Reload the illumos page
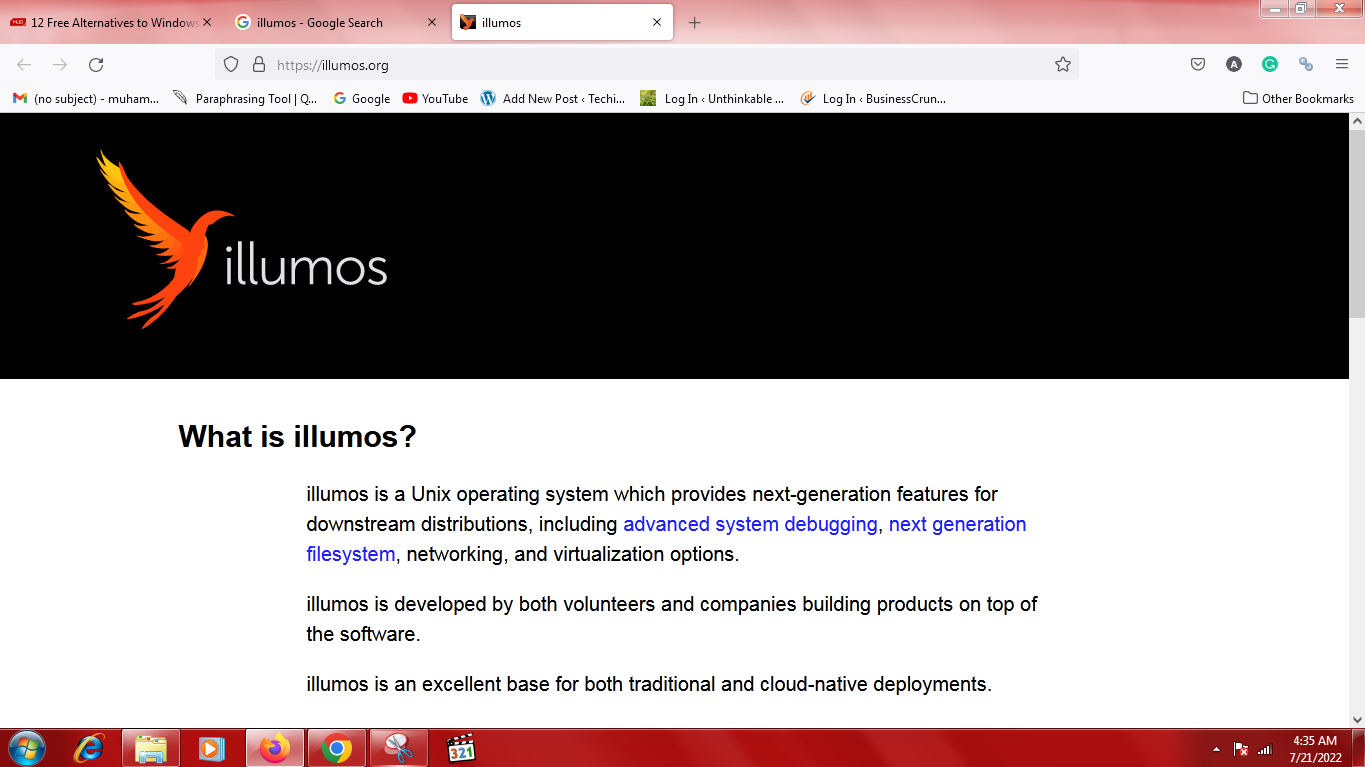The image size is (1365, 767). click(96, 65)
